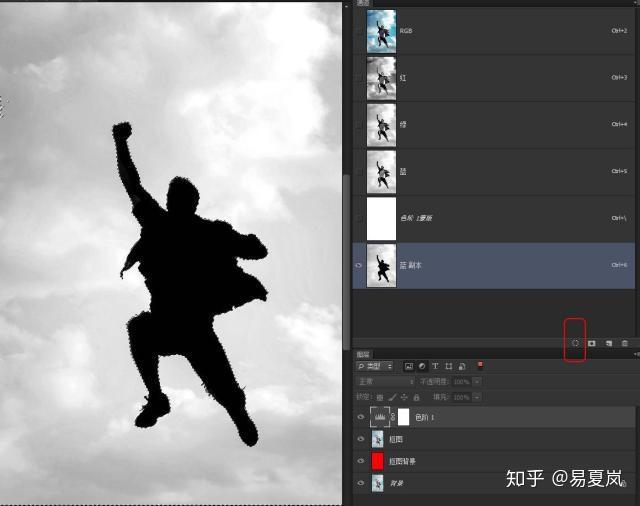Hide the 蓝 副本 channel eye

tap(359, 265)
